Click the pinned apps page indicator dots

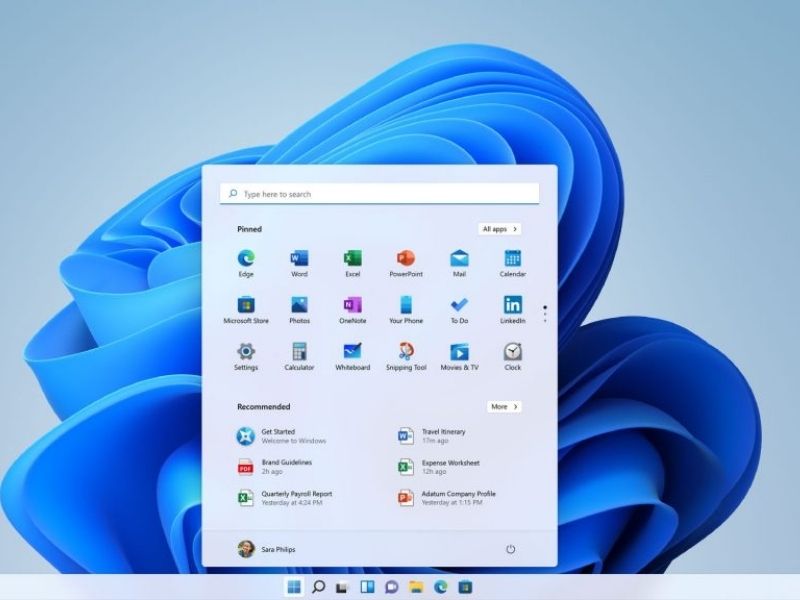pos(545,314)
